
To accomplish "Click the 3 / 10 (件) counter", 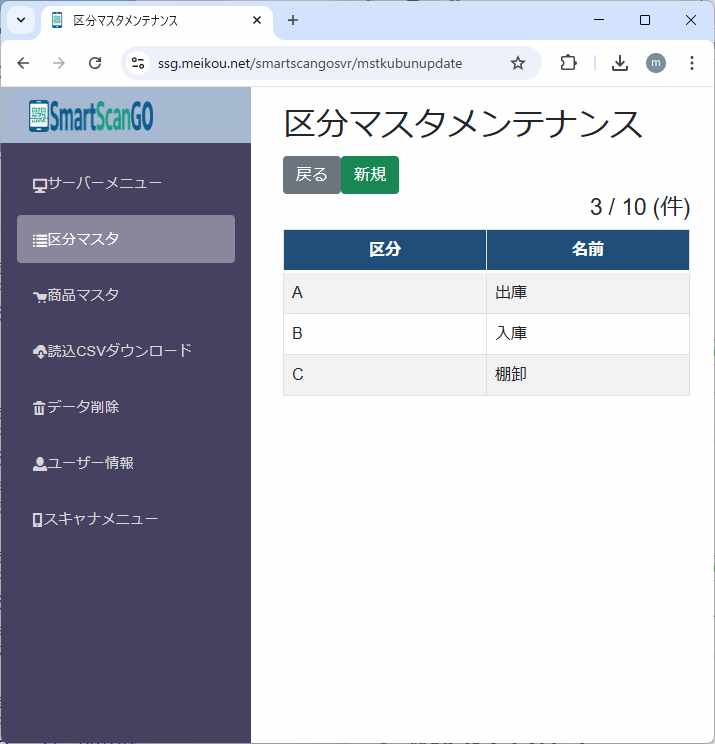I will [x=640, y=207].
